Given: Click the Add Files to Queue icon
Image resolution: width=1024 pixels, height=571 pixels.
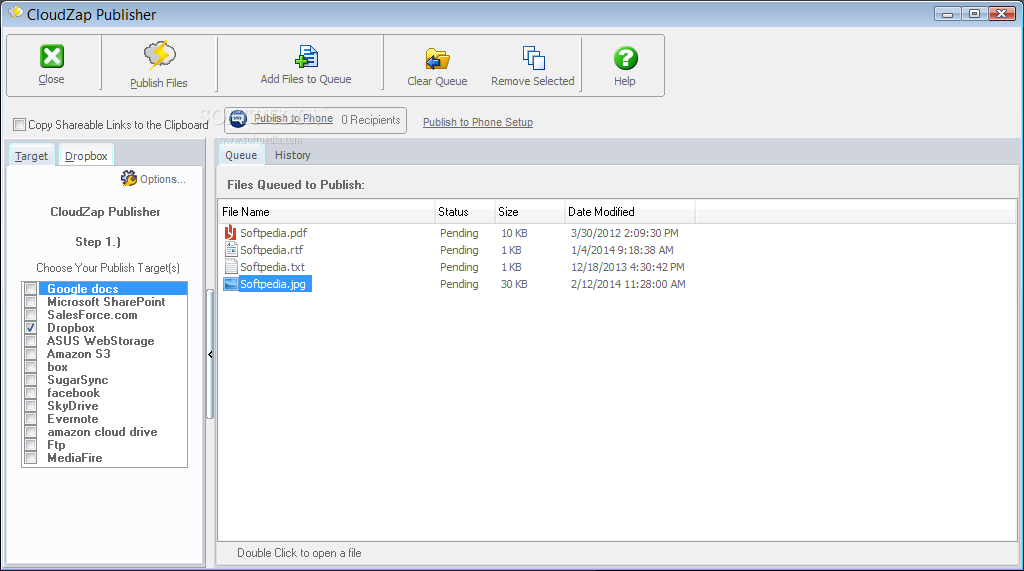Looking at the screenshot, I should click(x=306, y=57).
